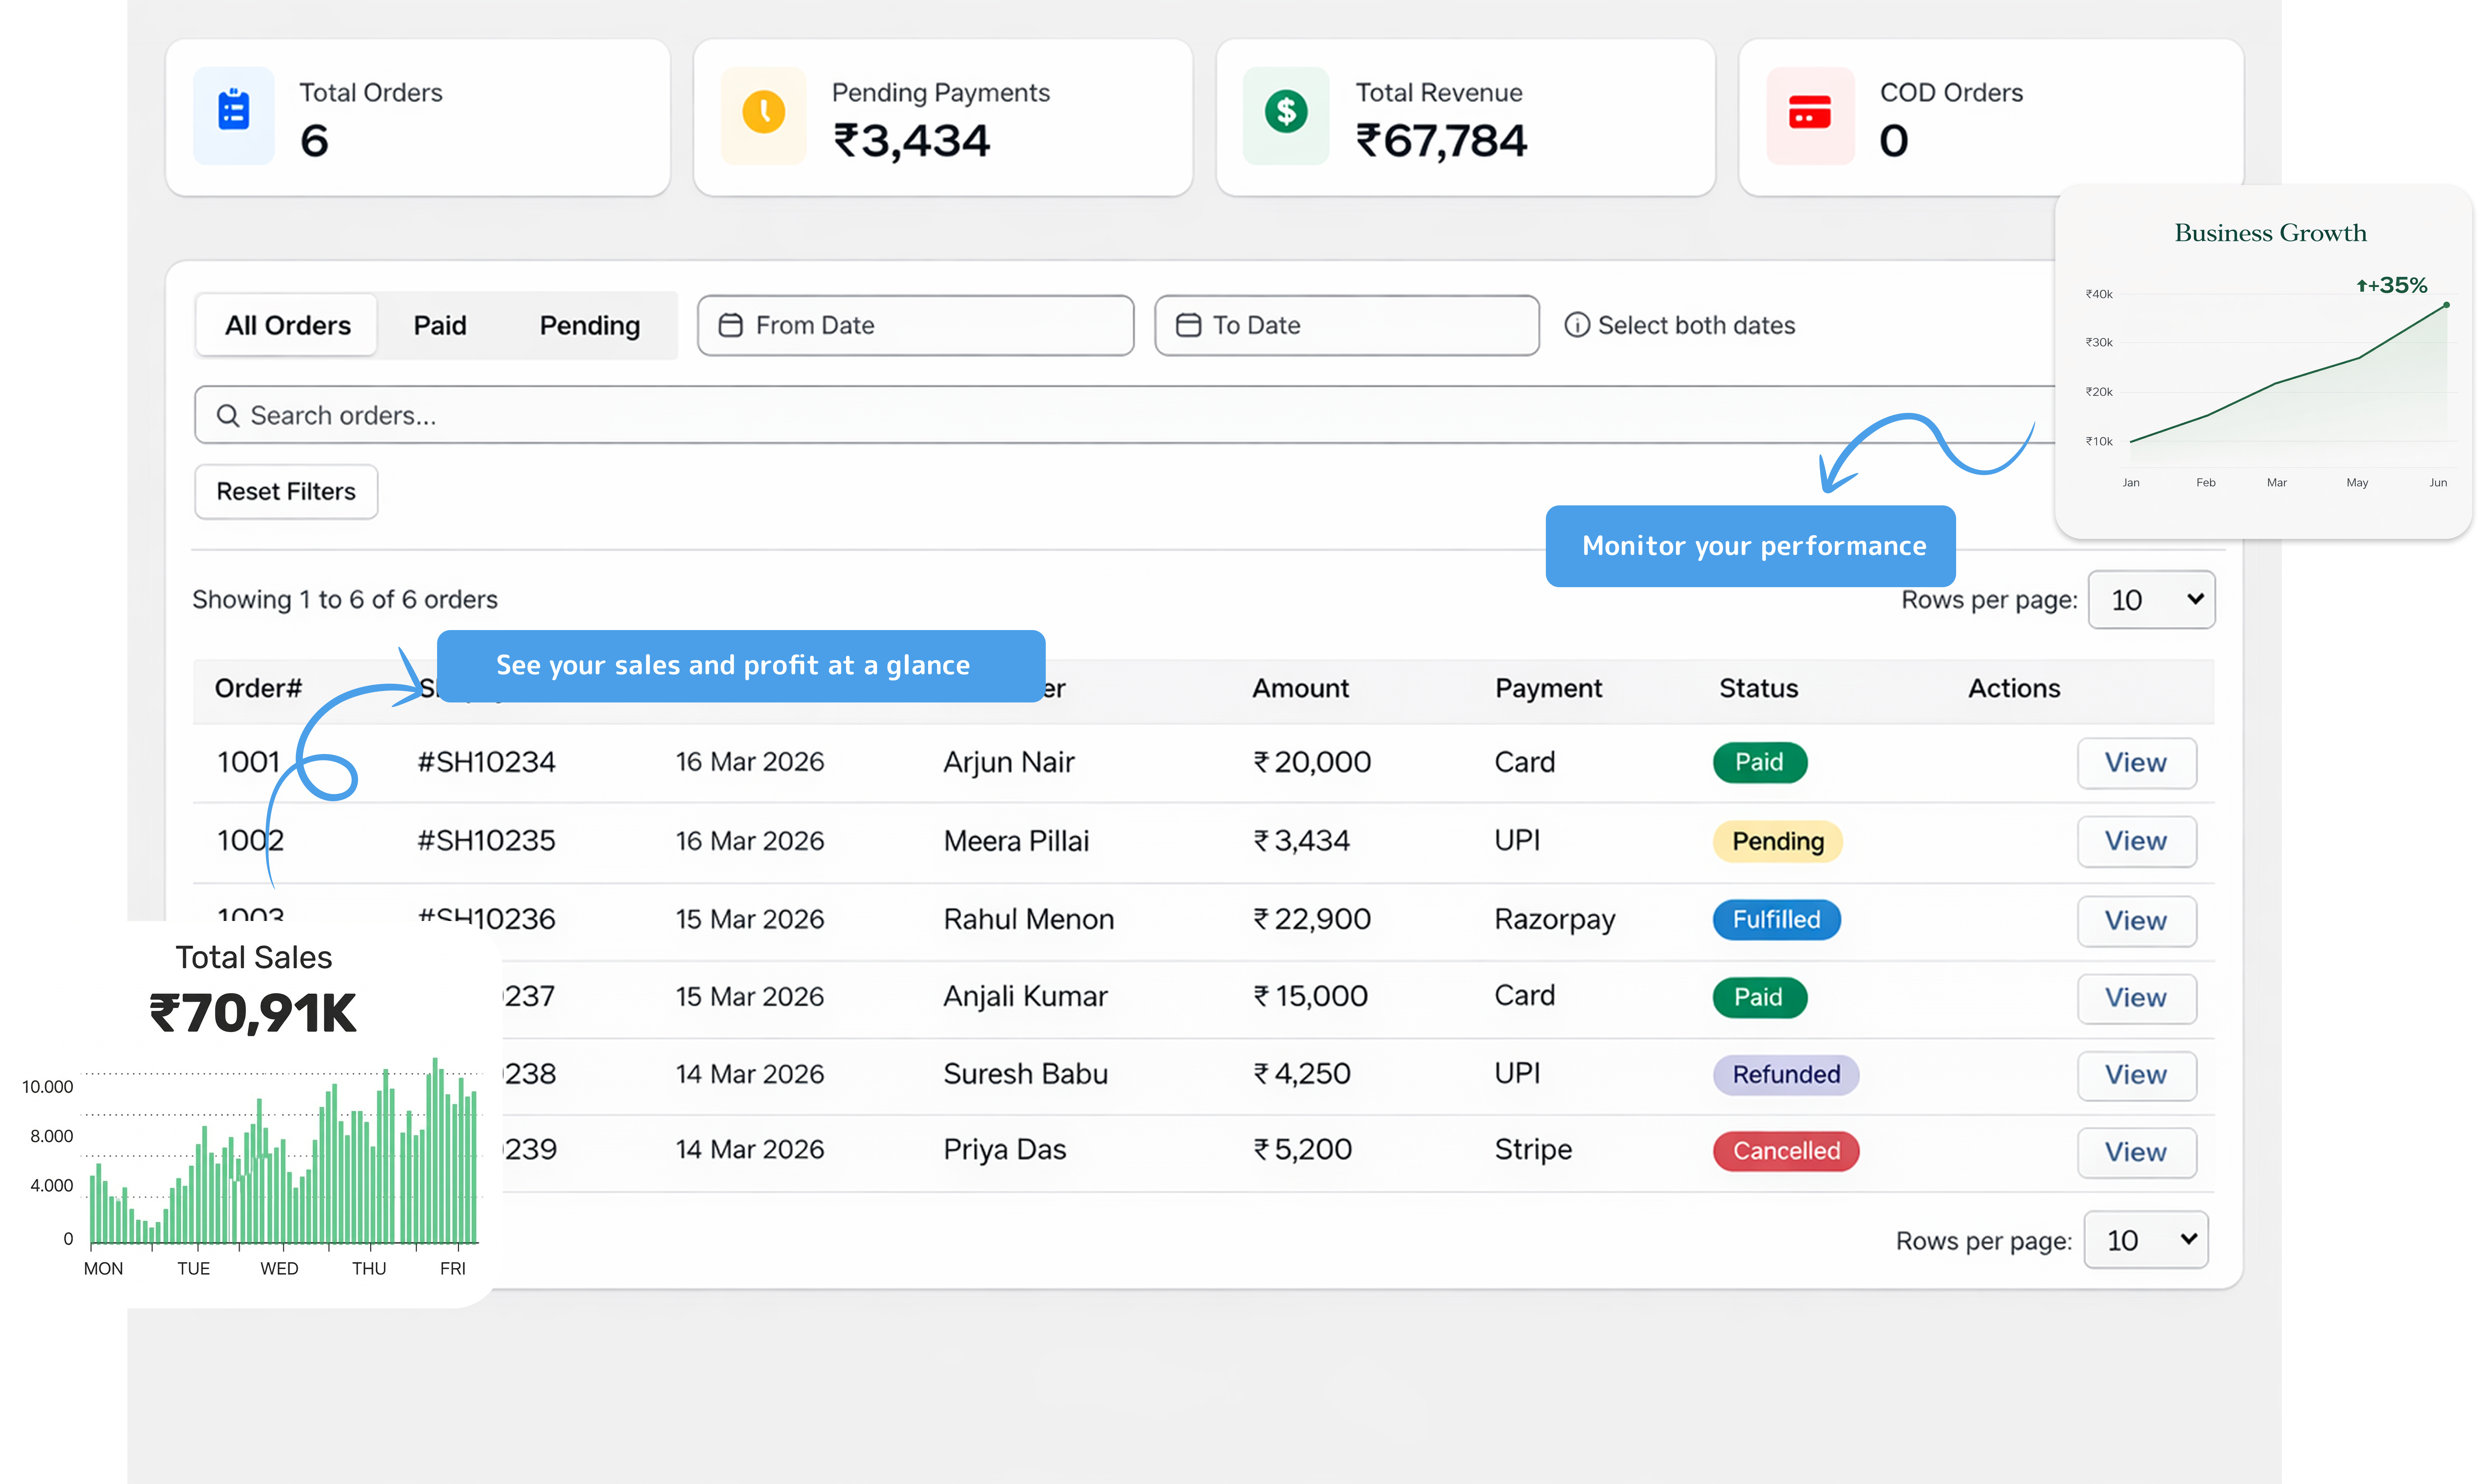This screenshot has height=1484, width=2479.
Task: Click the Reset Filters button
Action: [x=286, y=491]
